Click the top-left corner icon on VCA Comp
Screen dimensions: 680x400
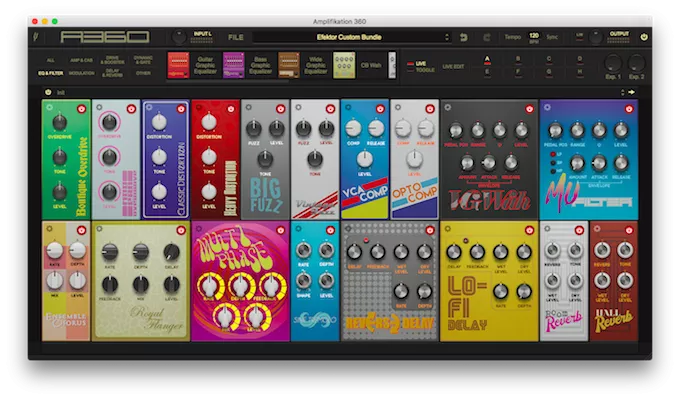(348, 107)
